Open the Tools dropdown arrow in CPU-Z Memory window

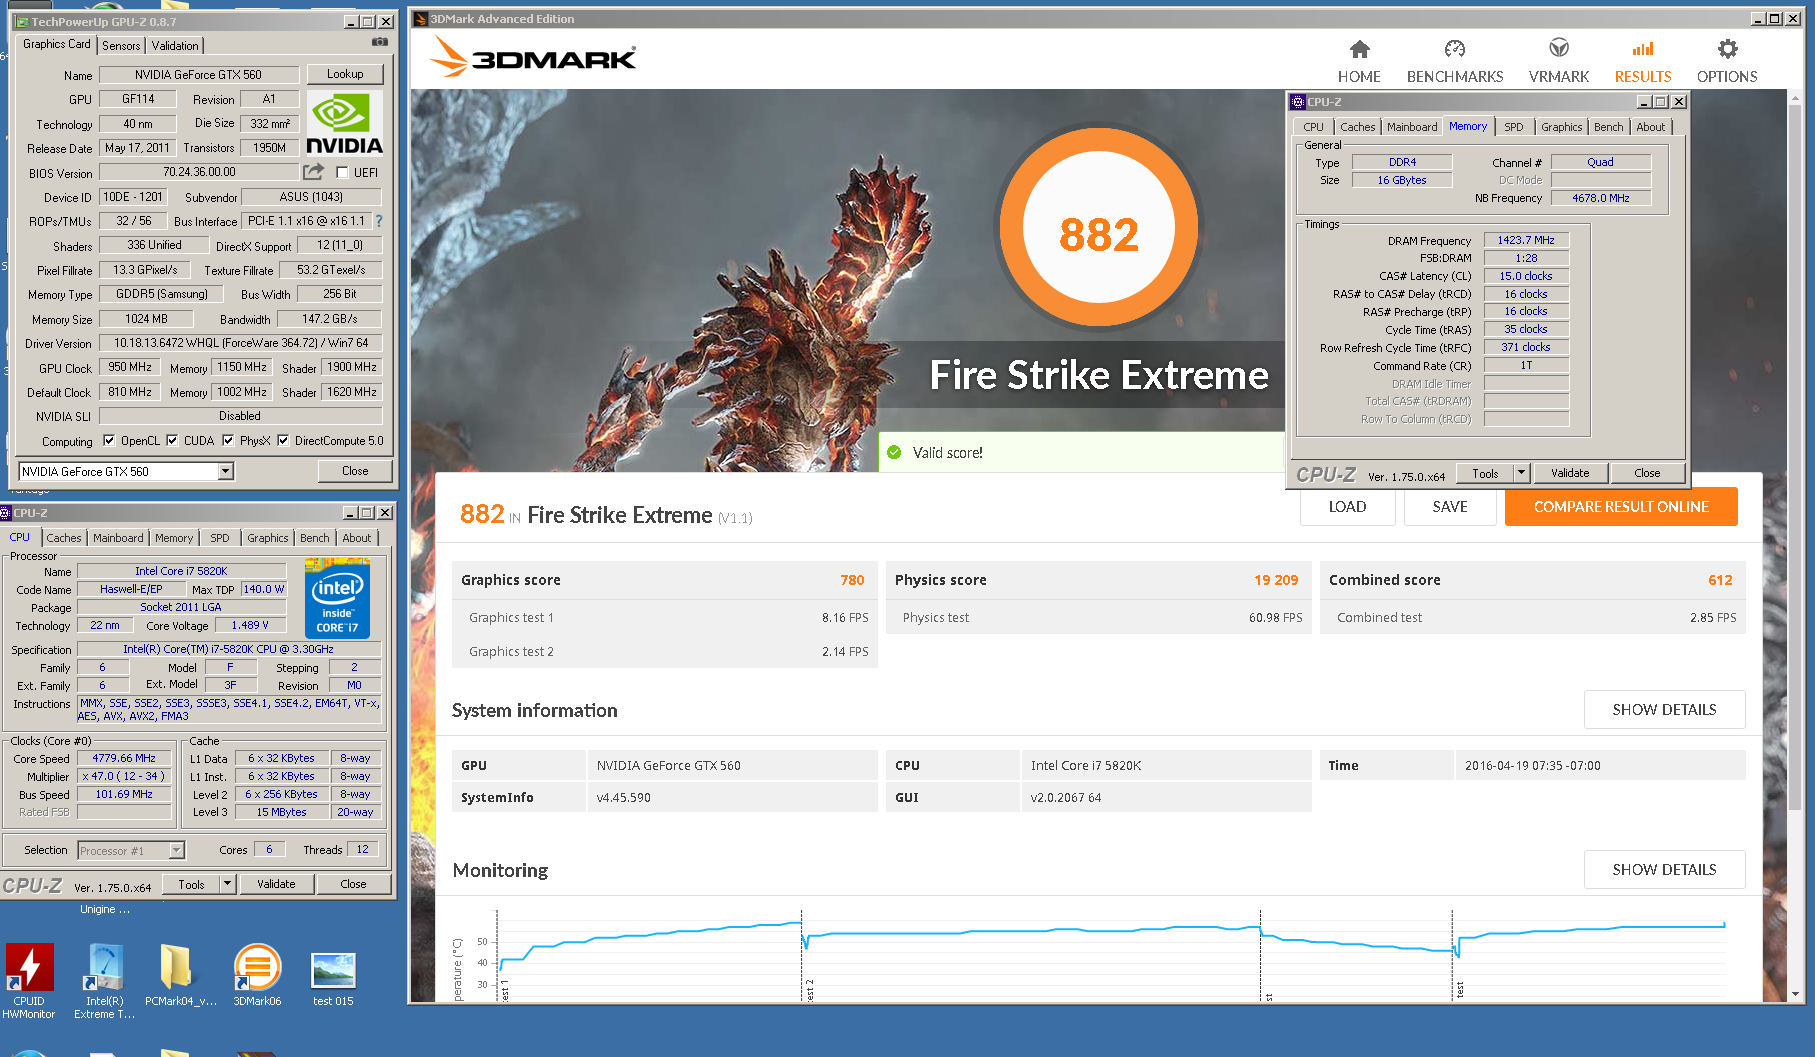click(x=1522, y=472)
